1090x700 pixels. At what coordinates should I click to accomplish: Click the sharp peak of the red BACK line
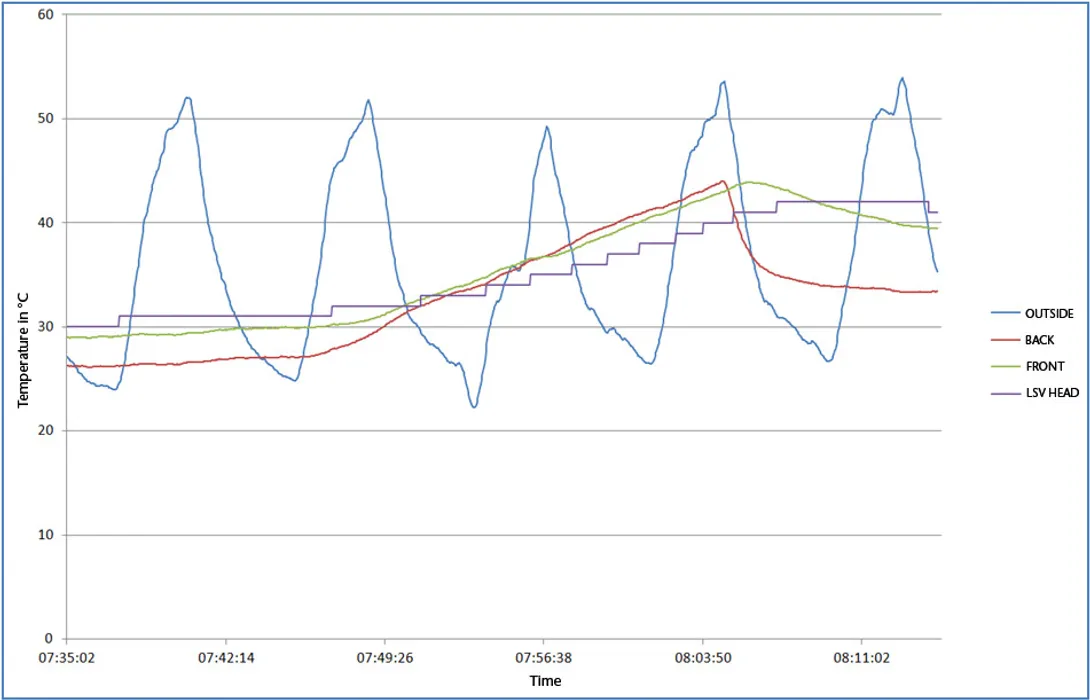point(722,181)
